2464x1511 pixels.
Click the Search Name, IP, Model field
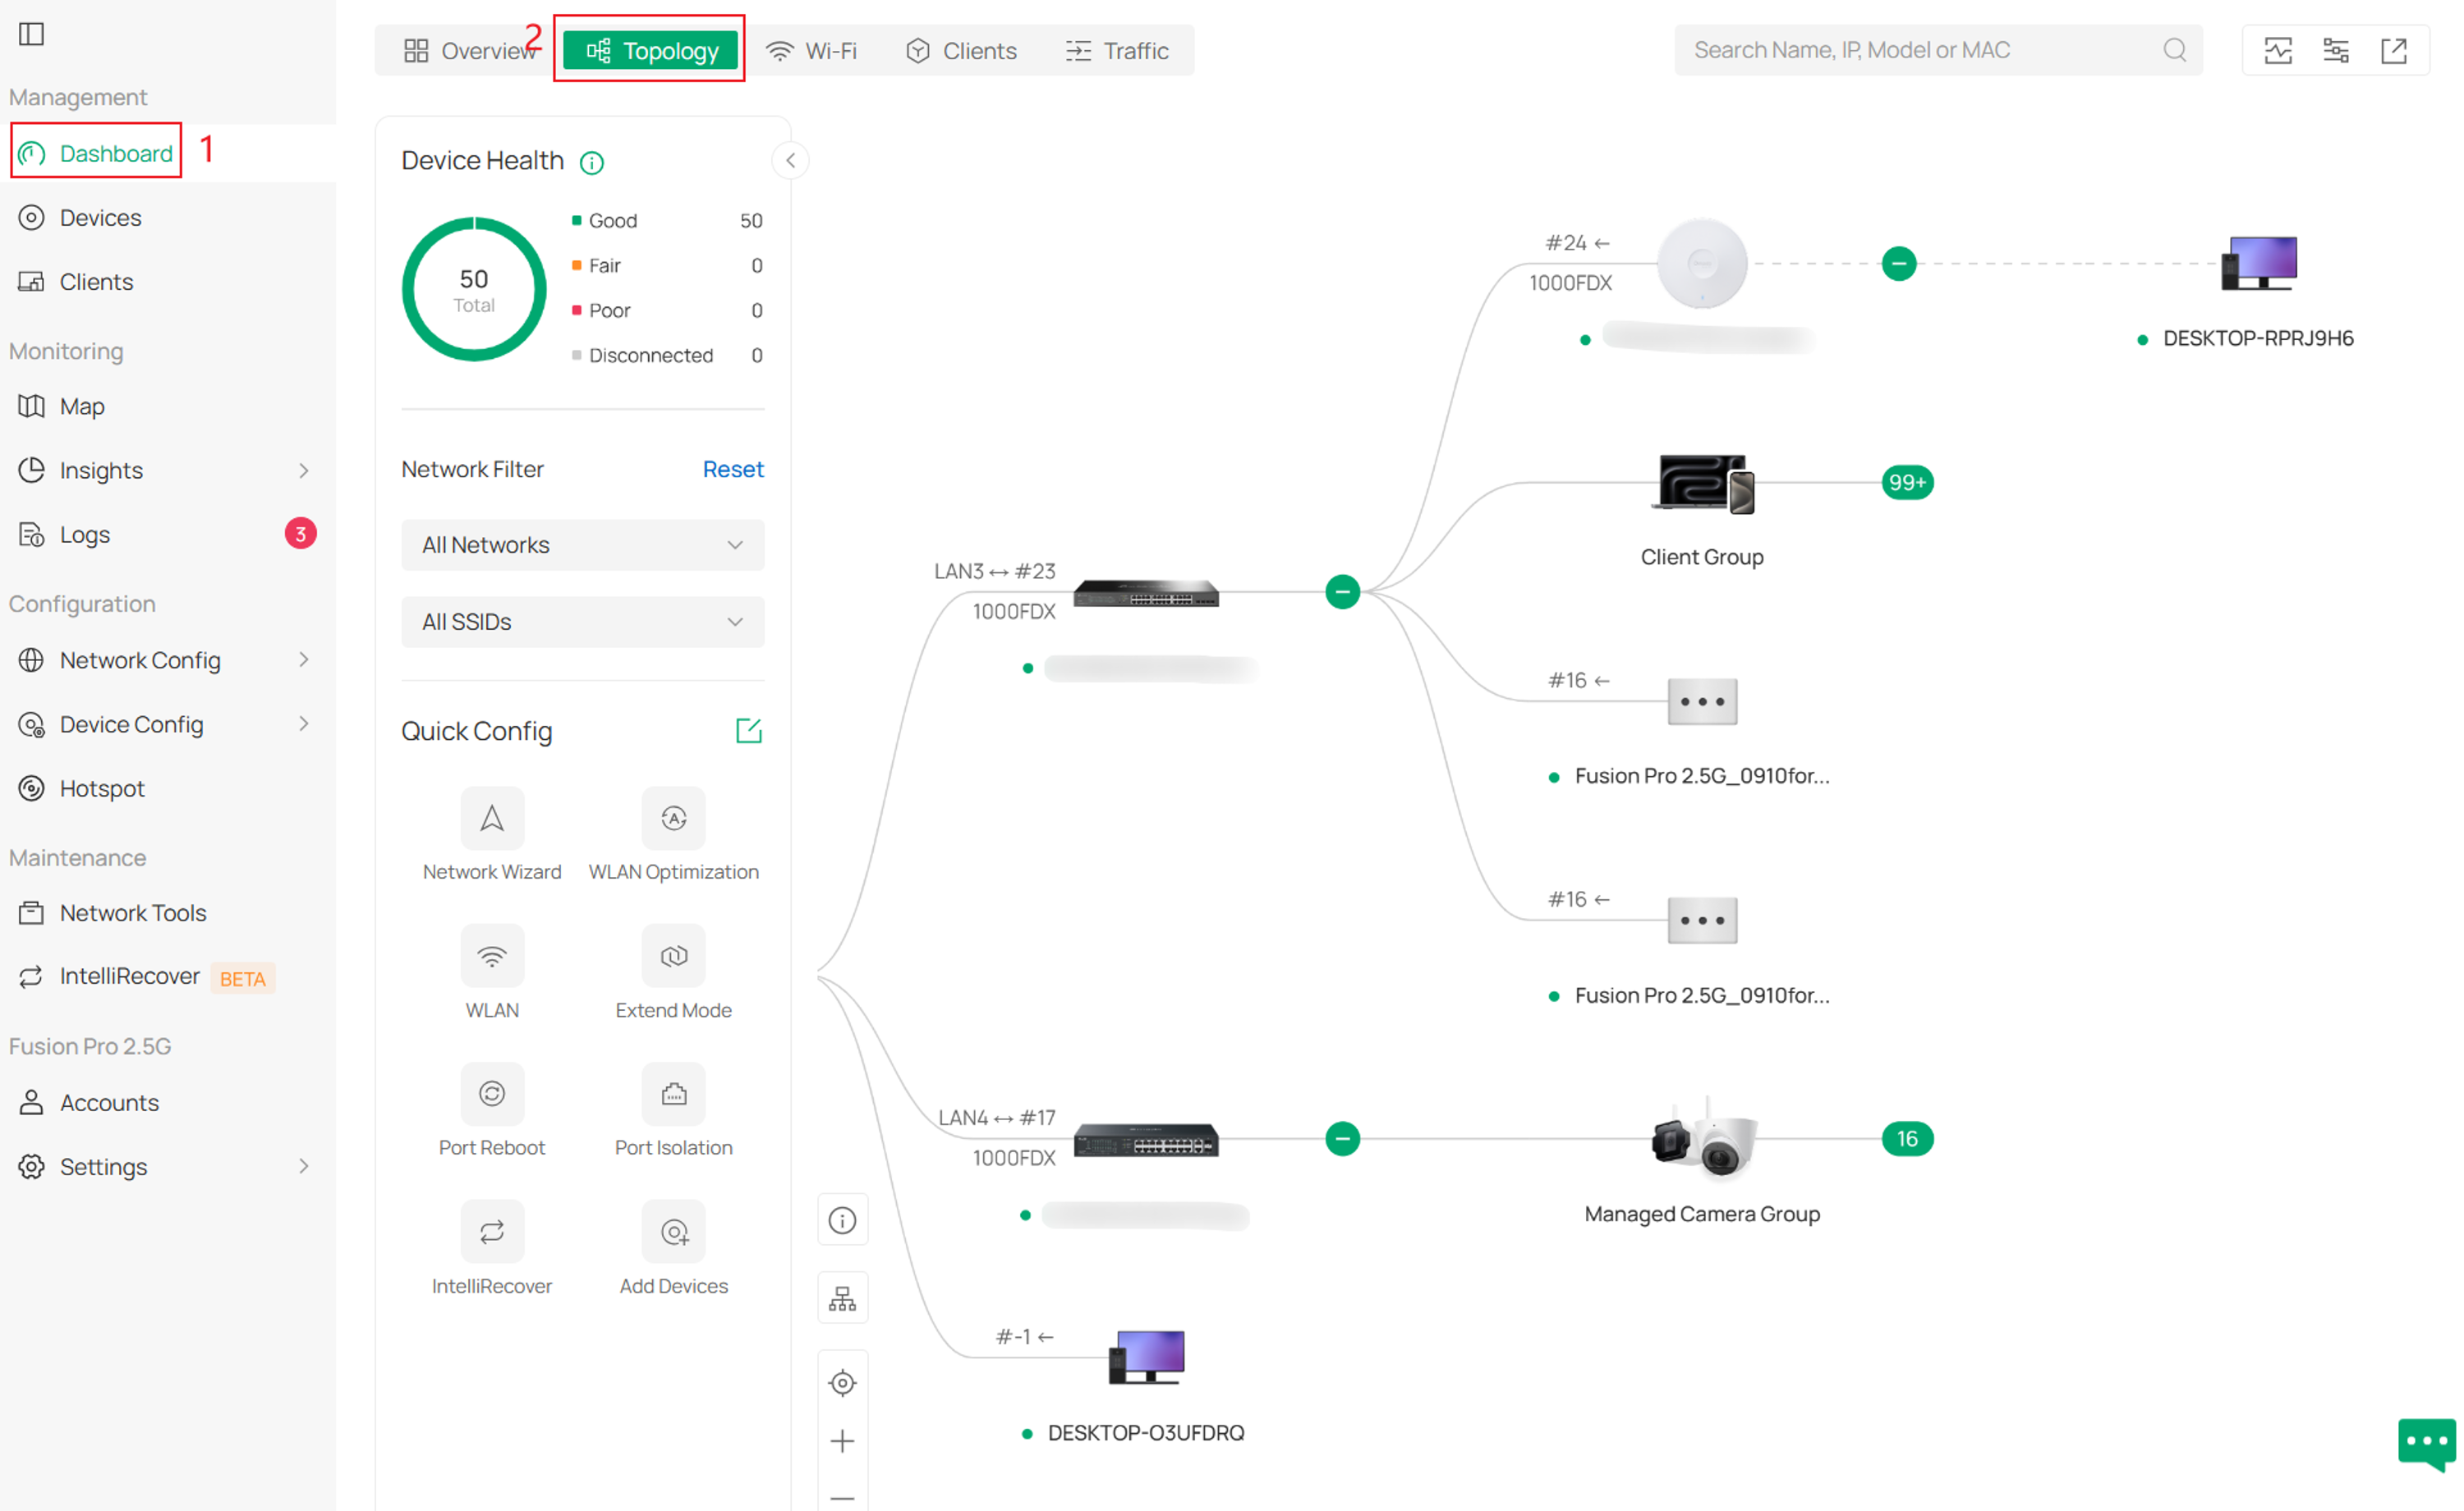(1938, 50)
